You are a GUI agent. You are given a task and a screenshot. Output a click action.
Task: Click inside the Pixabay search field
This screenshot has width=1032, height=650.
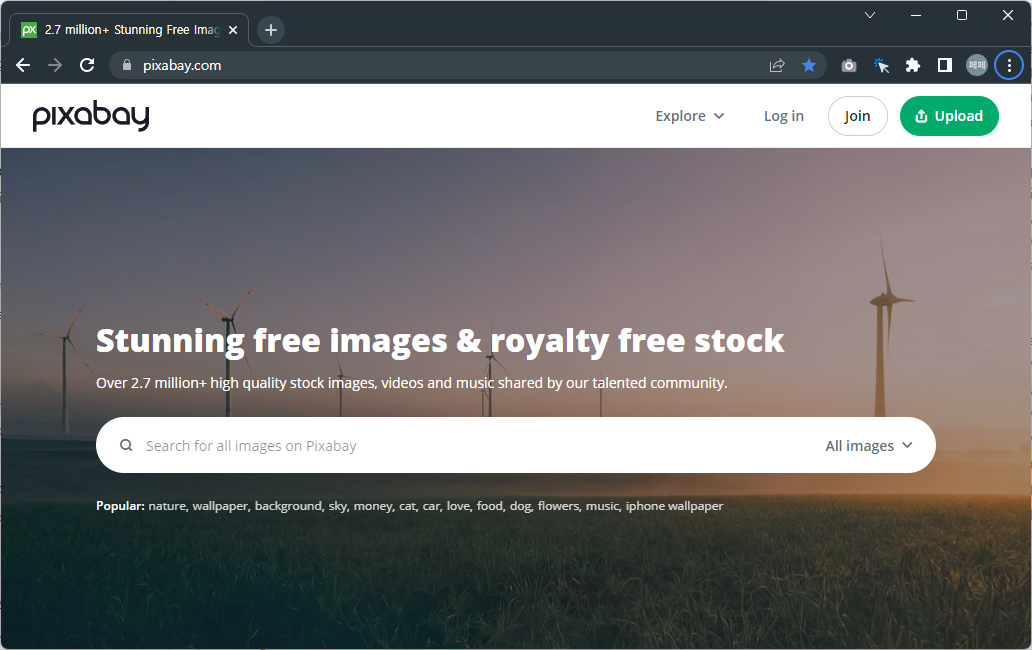400,444
